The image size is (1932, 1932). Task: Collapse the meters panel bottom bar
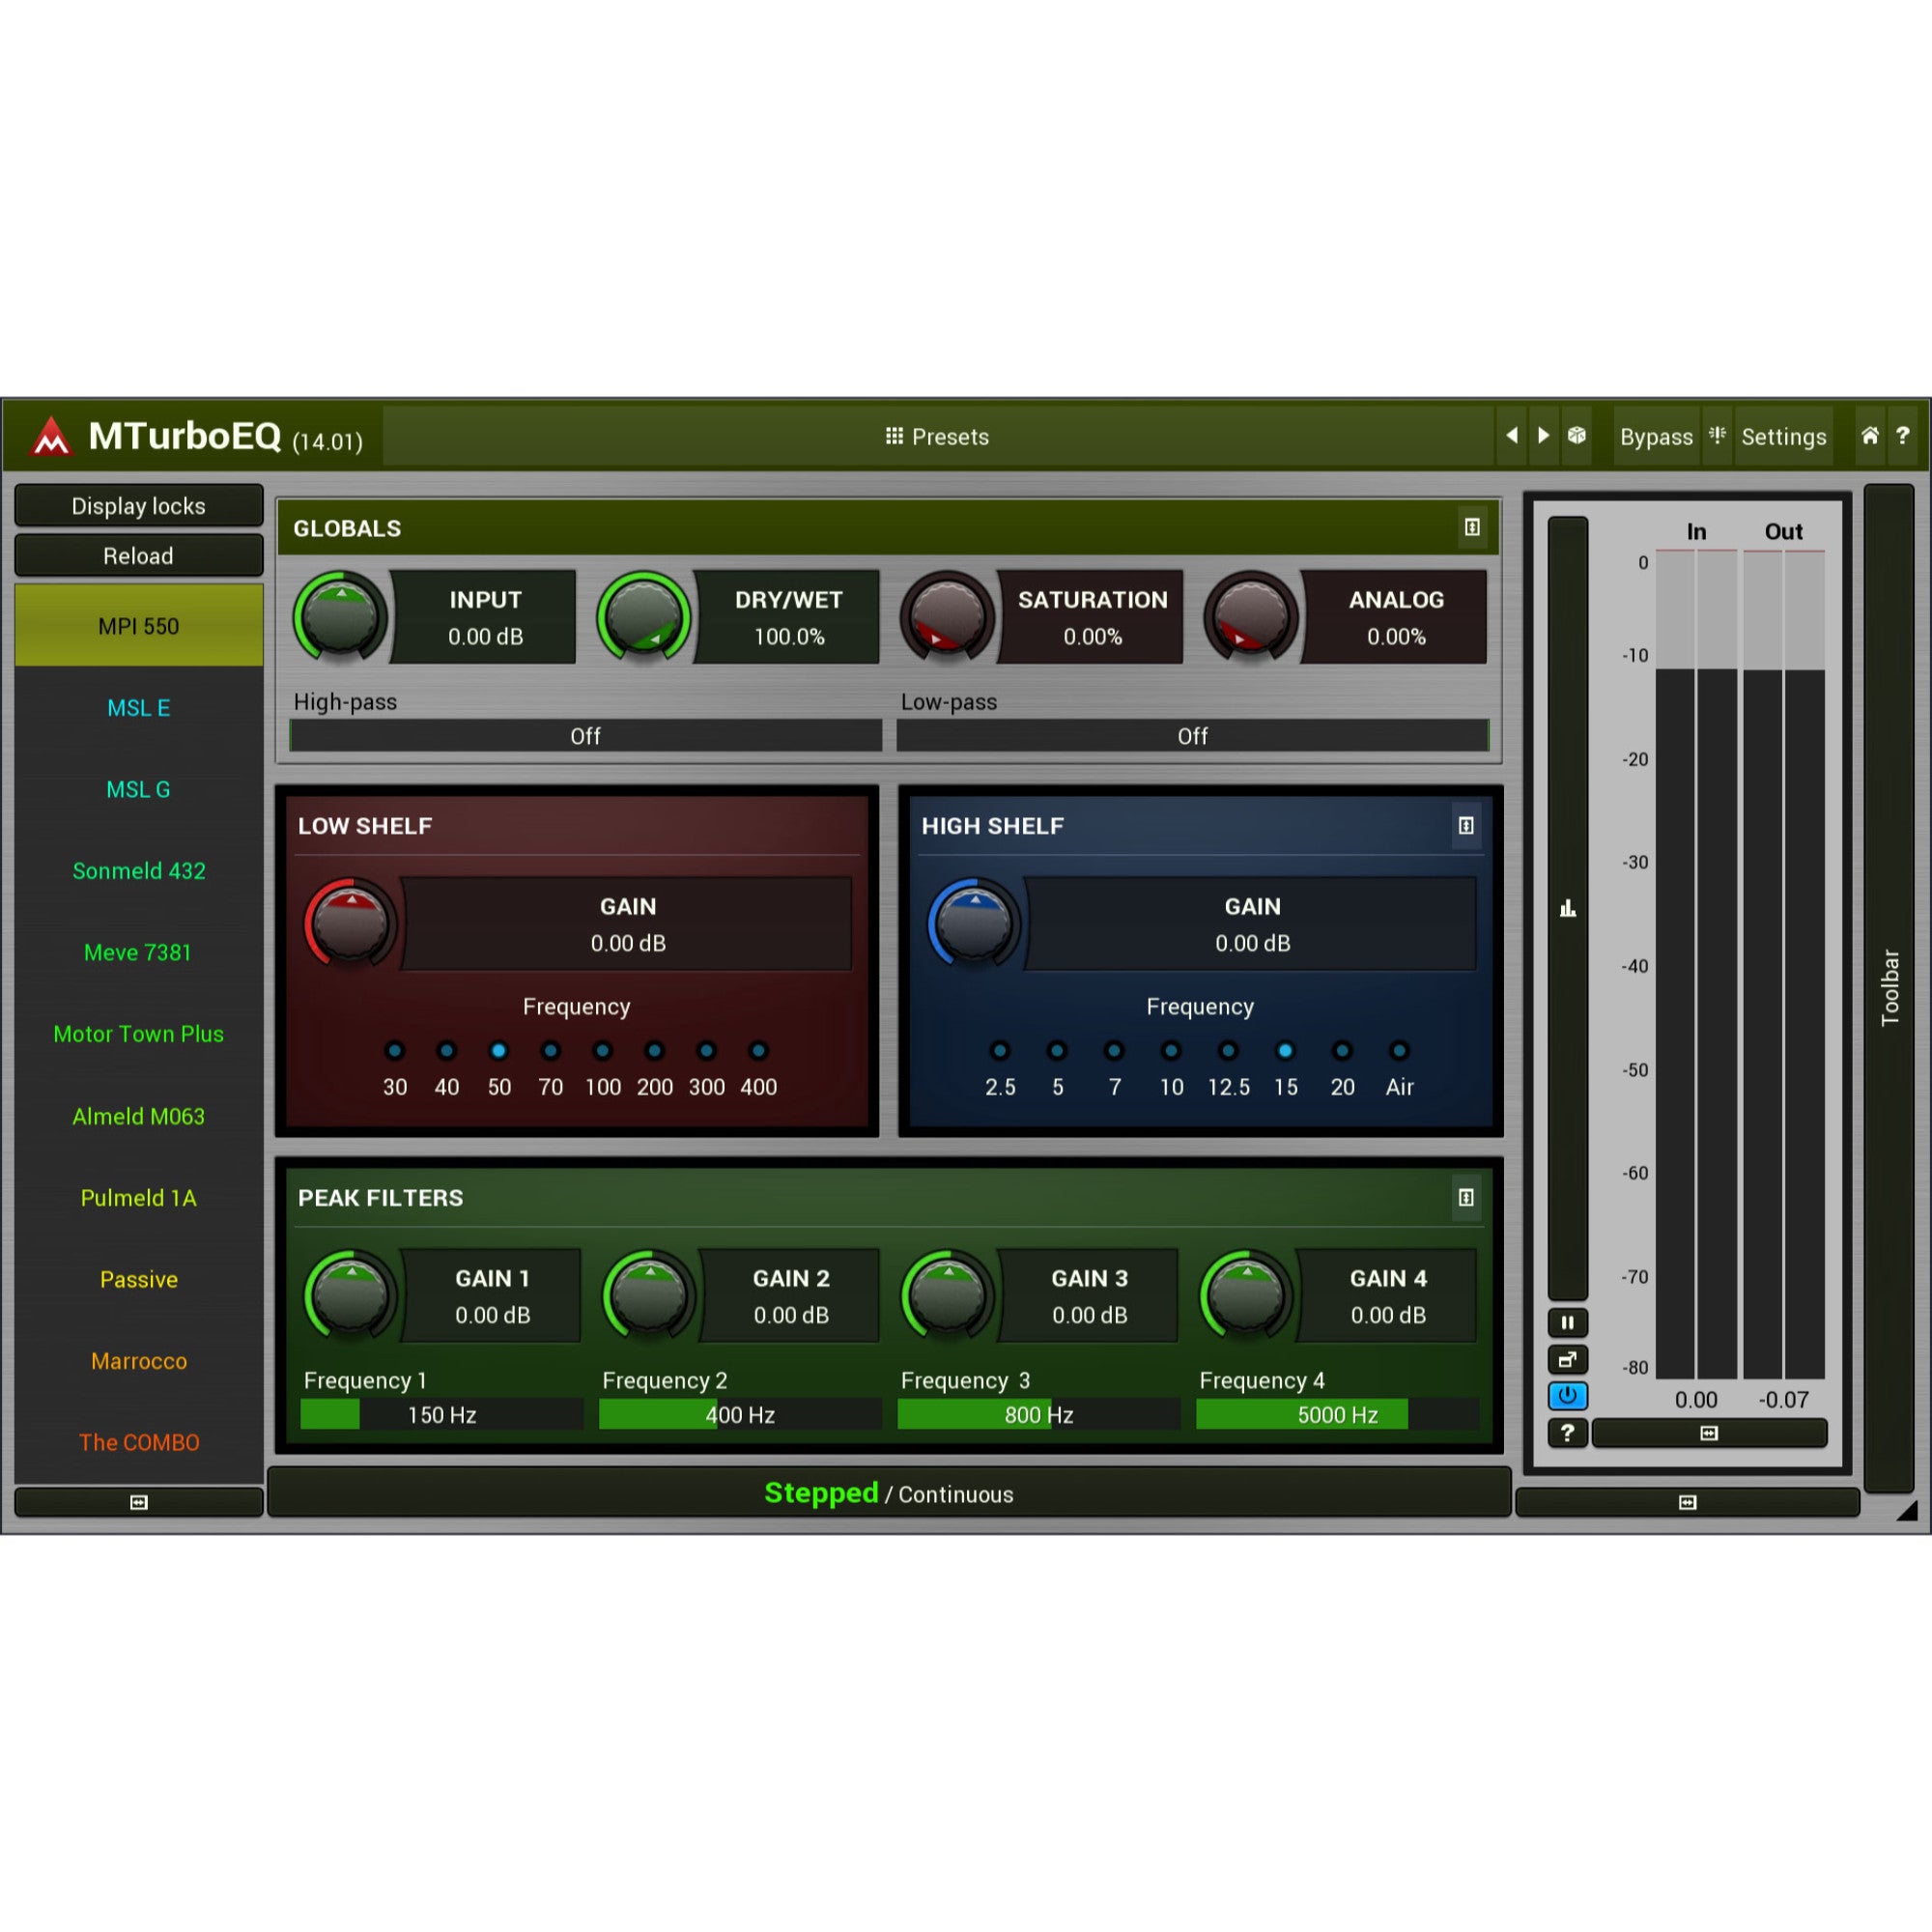pos(1687,1501)
